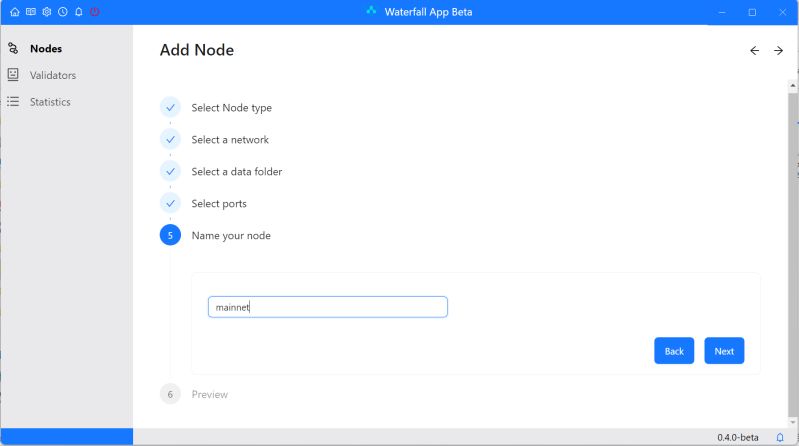Screen dimensions: 799x446
Task: Click the scrollbar down arrow
Action: point(792,422)
